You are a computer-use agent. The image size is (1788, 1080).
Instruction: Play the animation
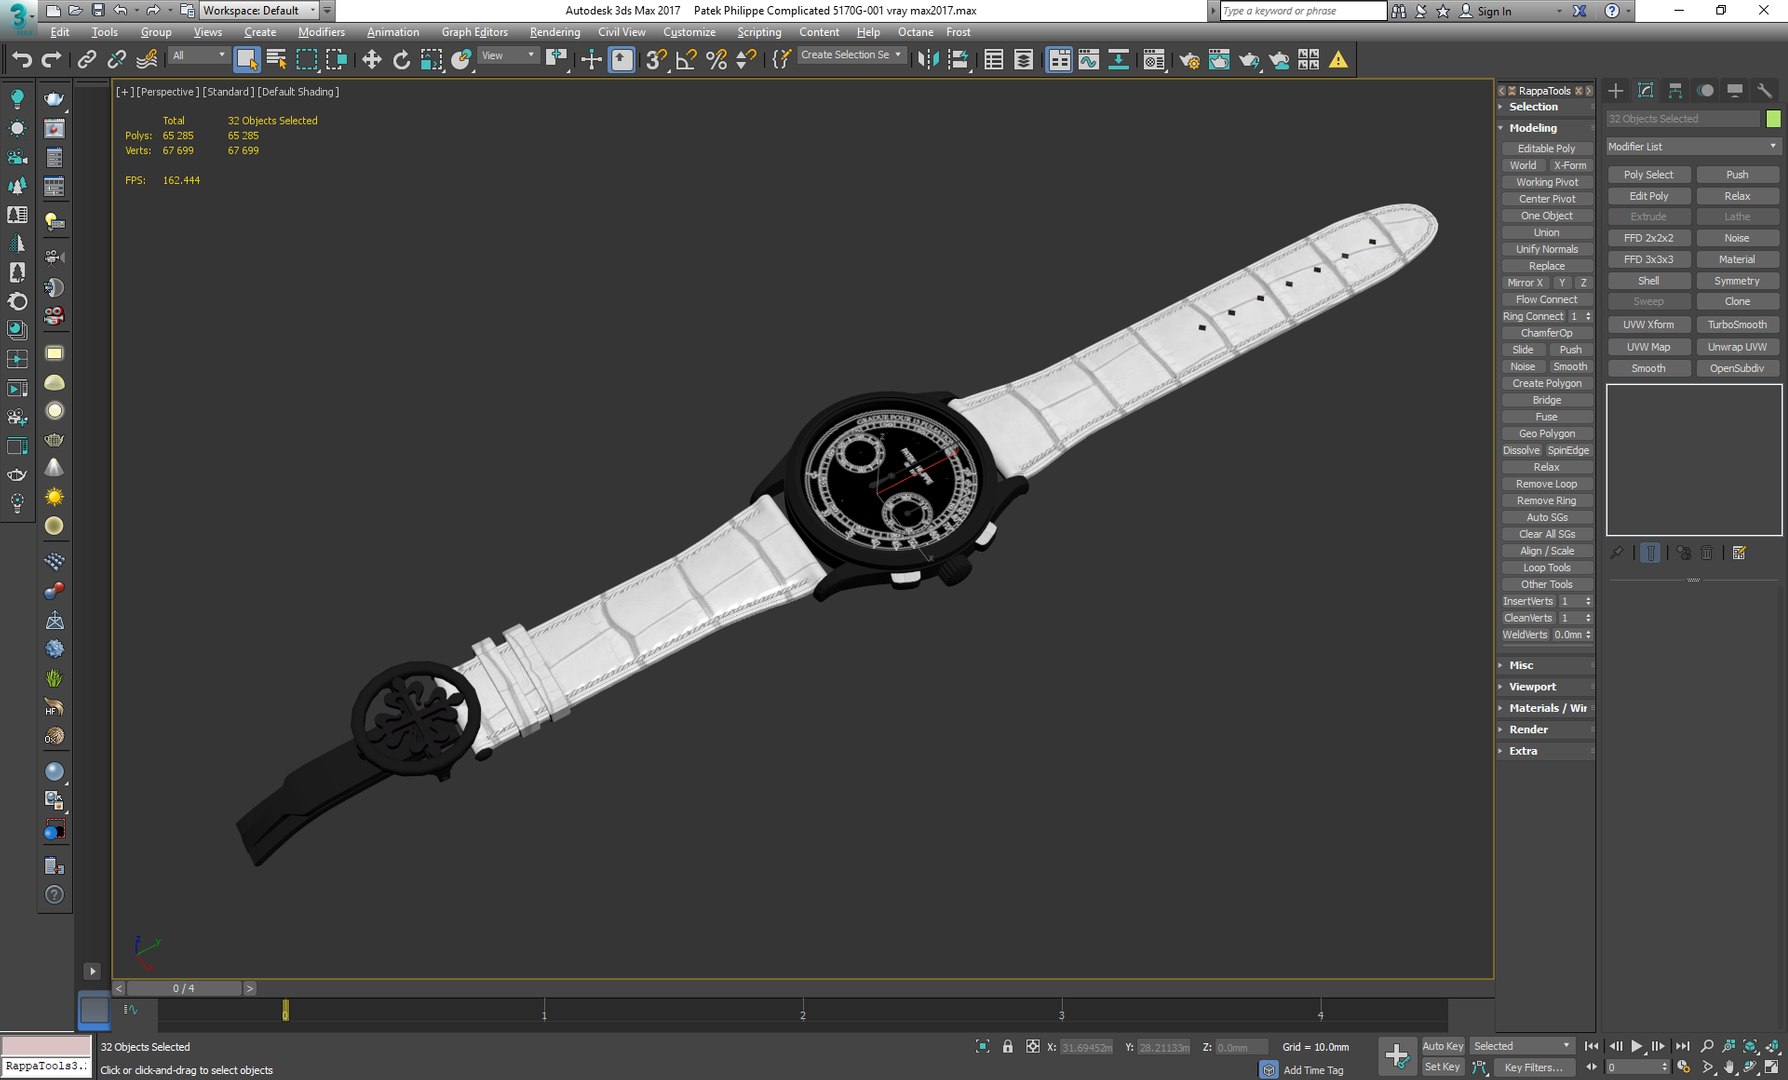tap(1637, 1046)
